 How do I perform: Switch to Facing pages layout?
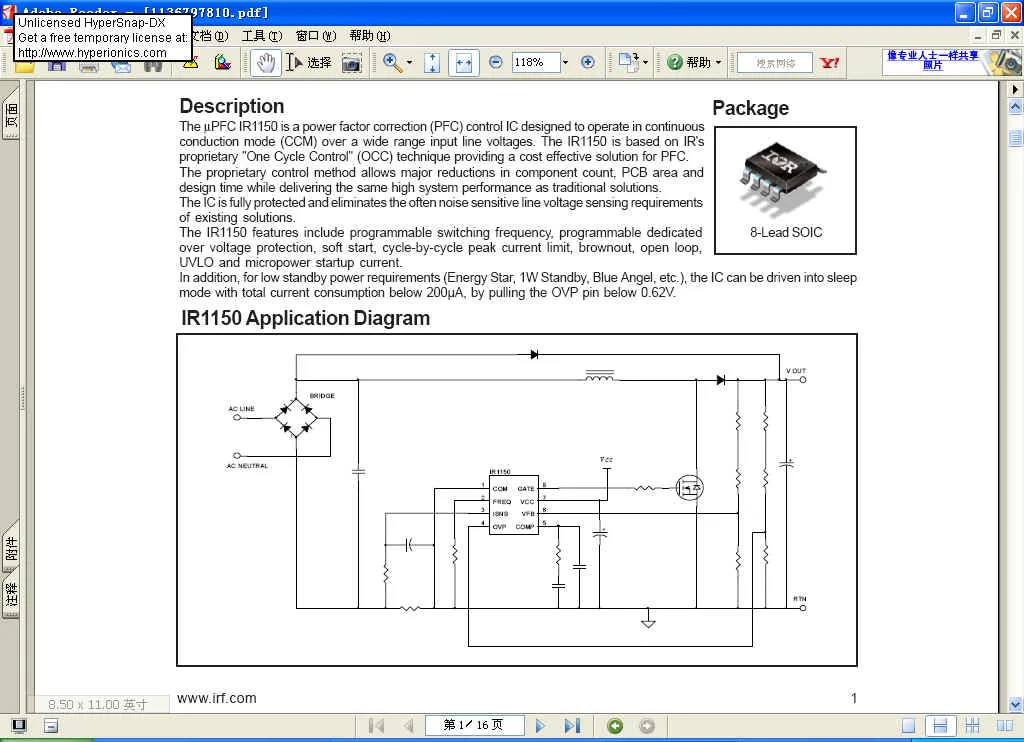coord(1004,726)
